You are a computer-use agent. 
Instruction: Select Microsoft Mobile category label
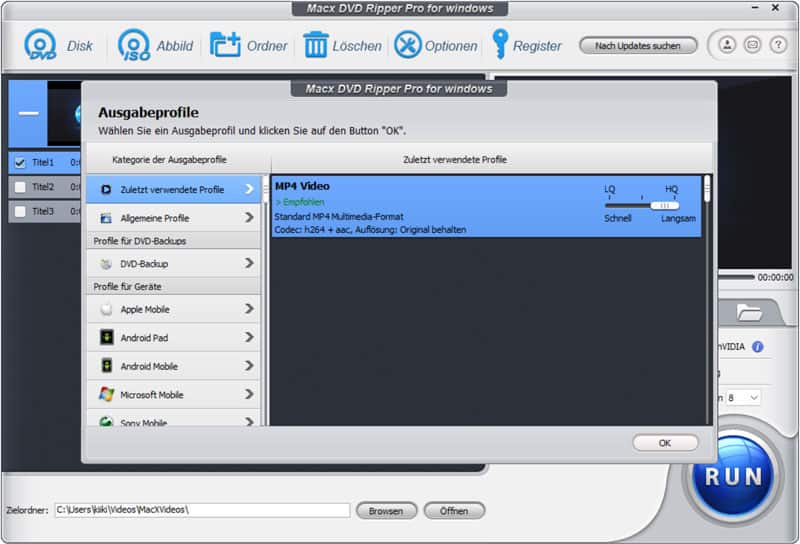pyautogui.click(x=152, y=394)
